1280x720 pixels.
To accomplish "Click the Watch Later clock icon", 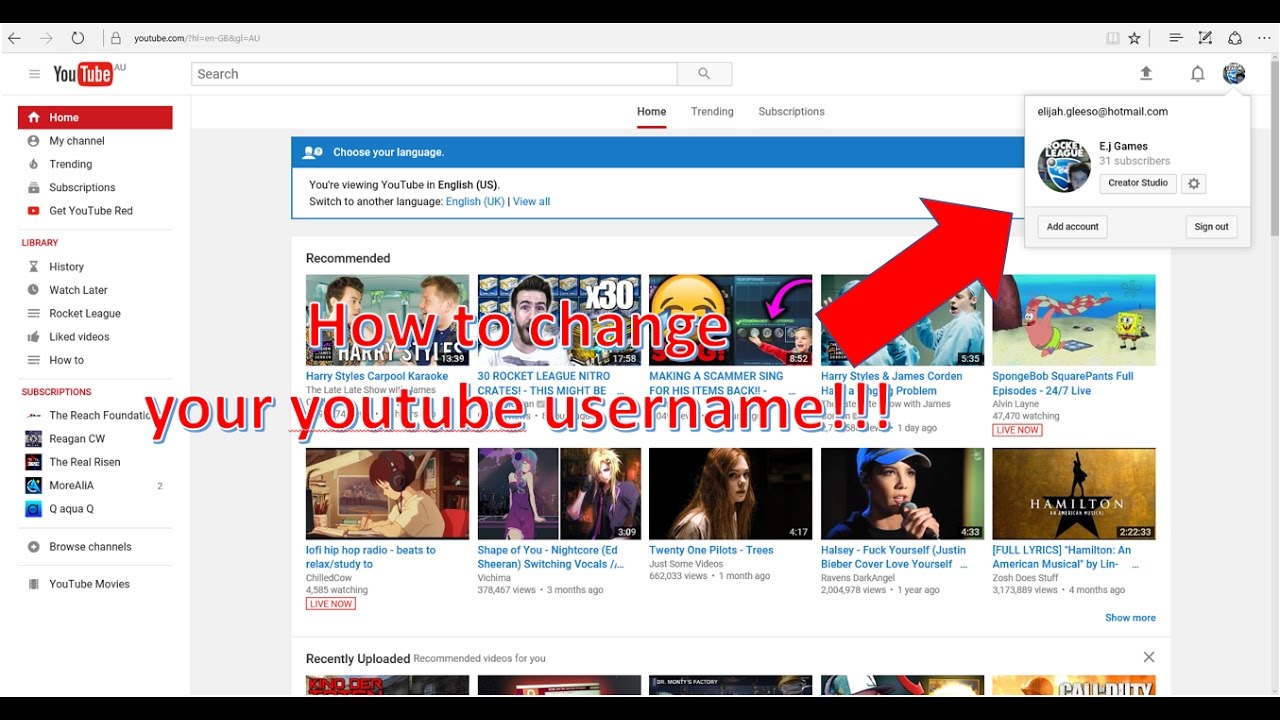I will pos(33,290).
